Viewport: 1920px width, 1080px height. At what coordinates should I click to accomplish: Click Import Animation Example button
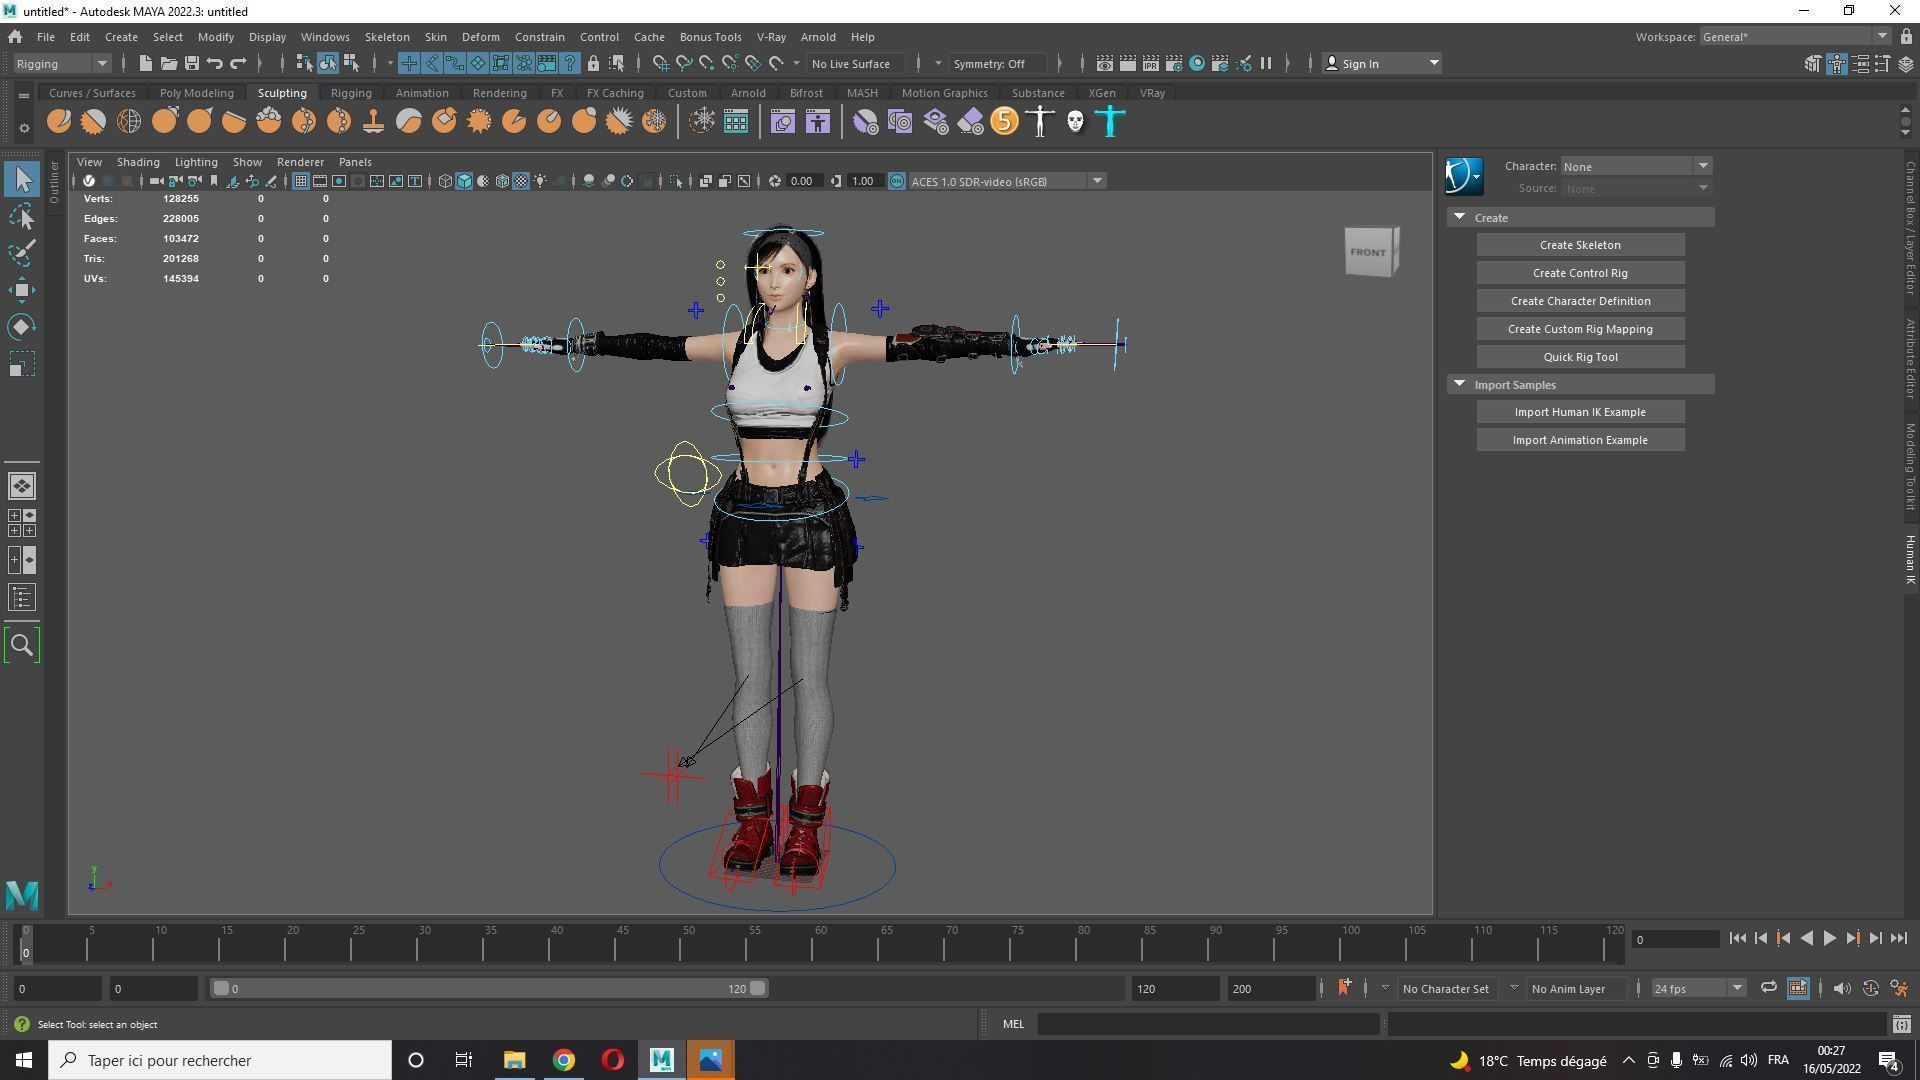1580,440
